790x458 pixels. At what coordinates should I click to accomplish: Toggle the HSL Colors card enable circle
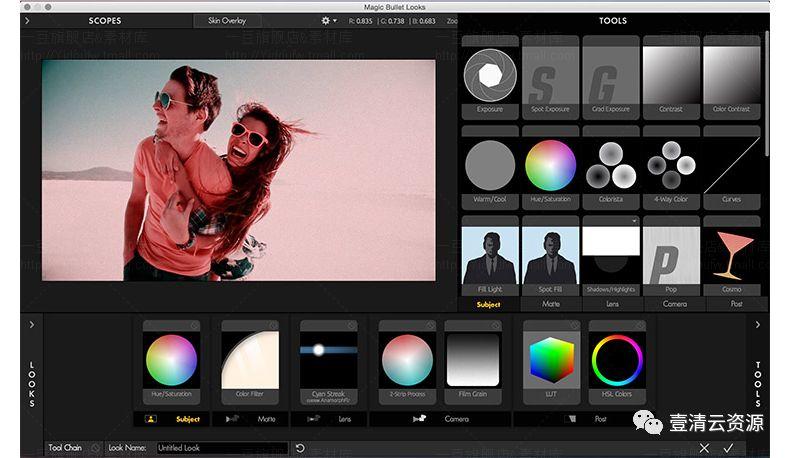pyautogui.click(x=640, y=326)
